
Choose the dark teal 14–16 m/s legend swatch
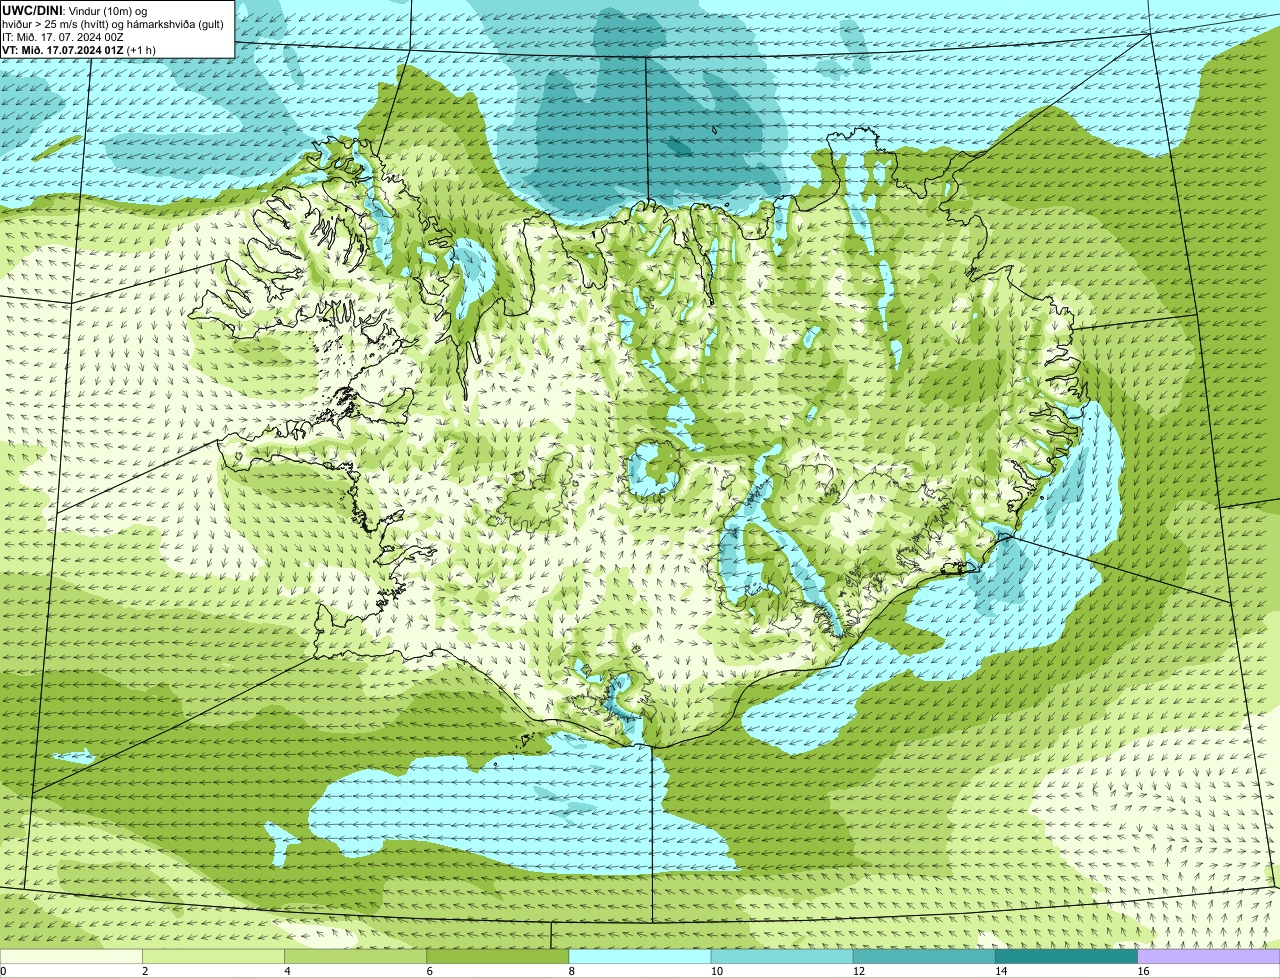[x=1067, y=956]
